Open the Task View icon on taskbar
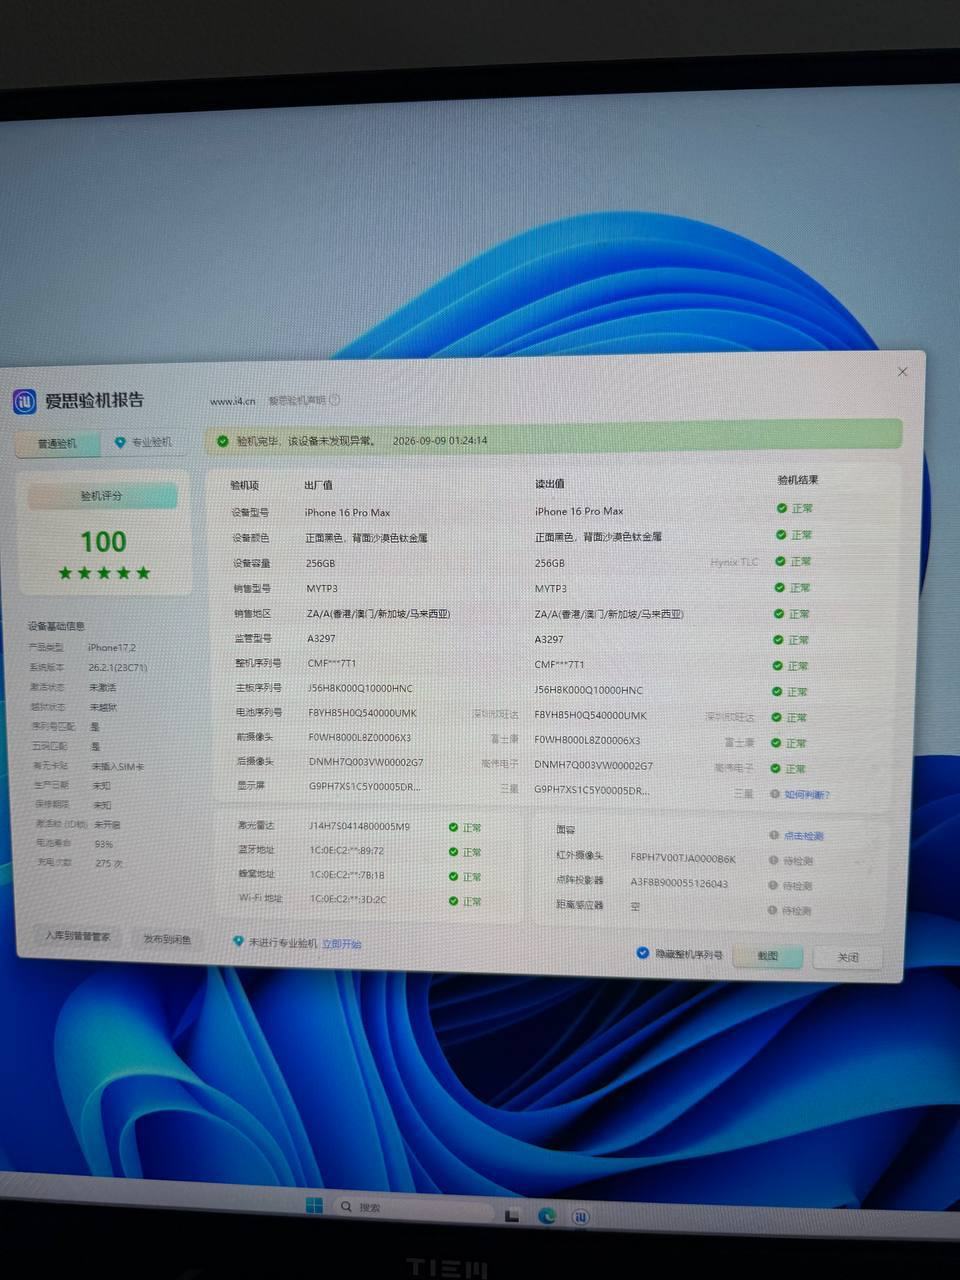Screen dimensions: 960x1280 [513, 1215]
